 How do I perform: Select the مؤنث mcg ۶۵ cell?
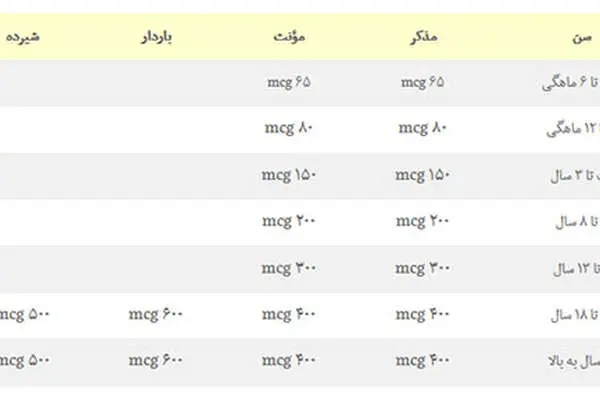click(289, 82)
